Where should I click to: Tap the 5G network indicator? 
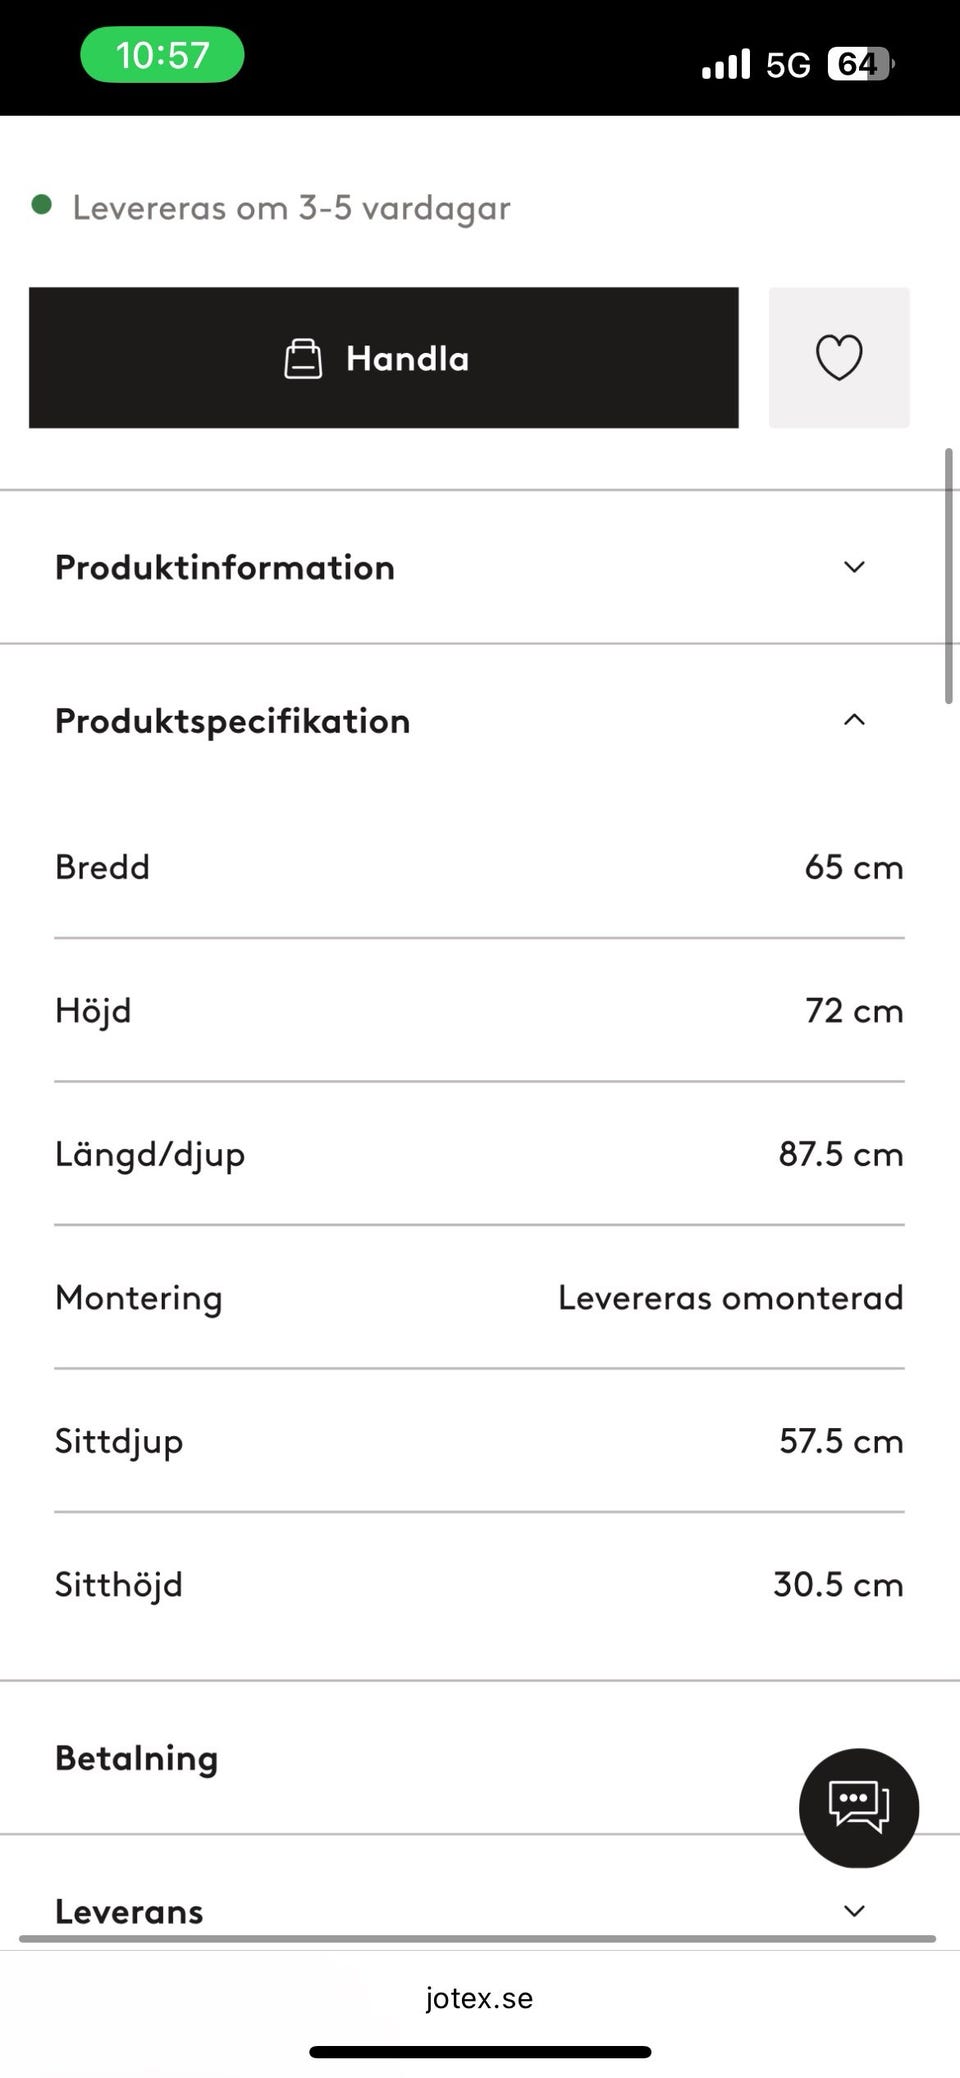pos(788,66)
